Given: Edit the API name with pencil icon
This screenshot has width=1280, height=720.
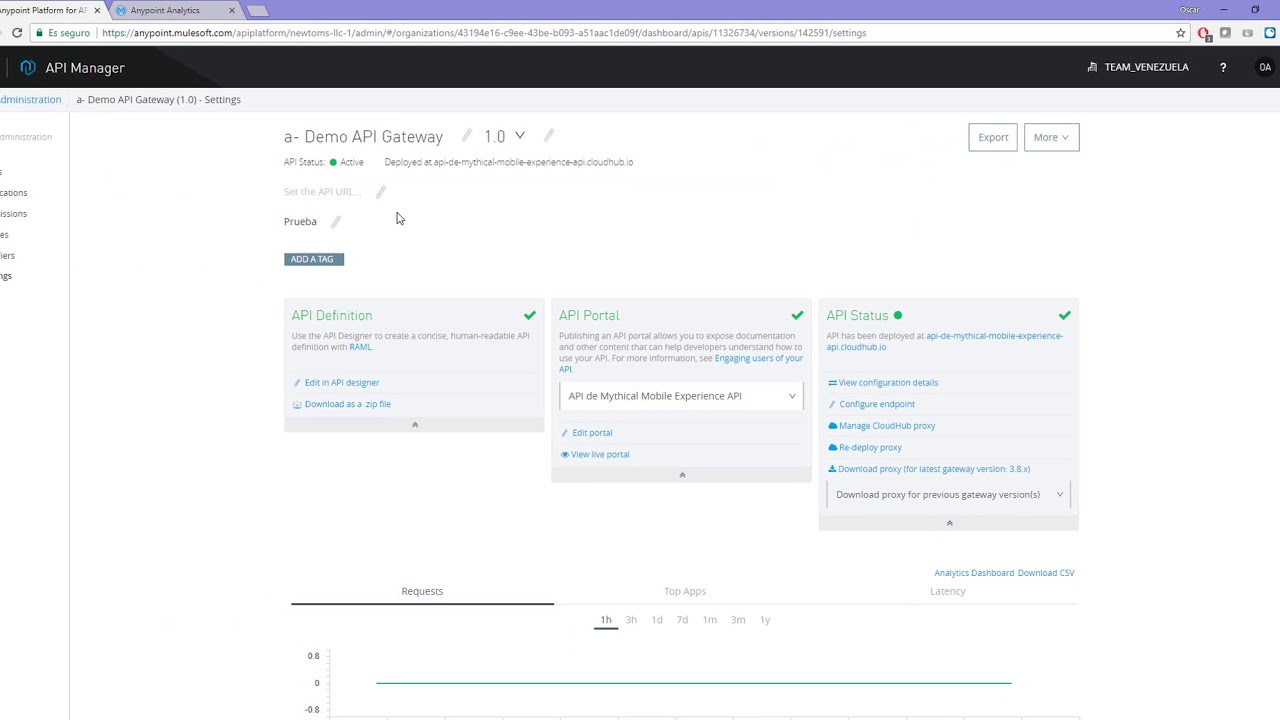Looking at the screenshot, I should coord(466,136).
